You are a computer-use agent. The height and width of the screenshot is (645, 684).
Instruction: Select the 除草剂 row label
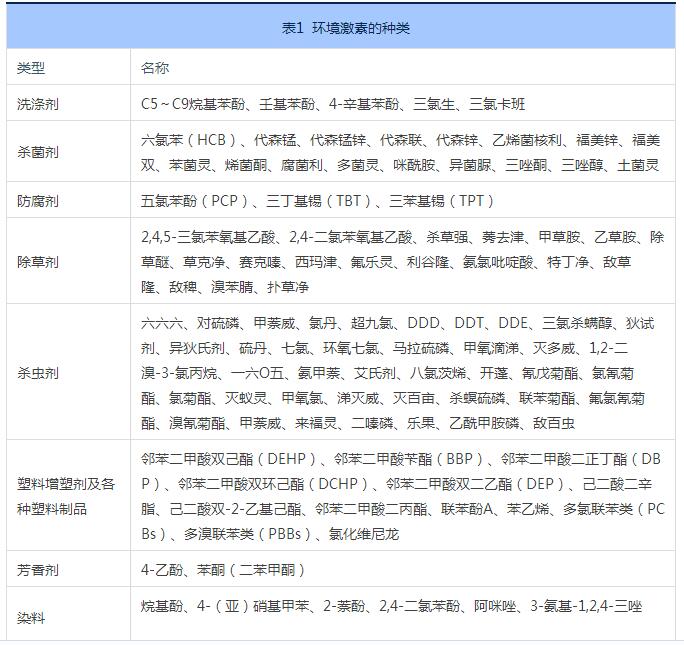pos(38,262)
